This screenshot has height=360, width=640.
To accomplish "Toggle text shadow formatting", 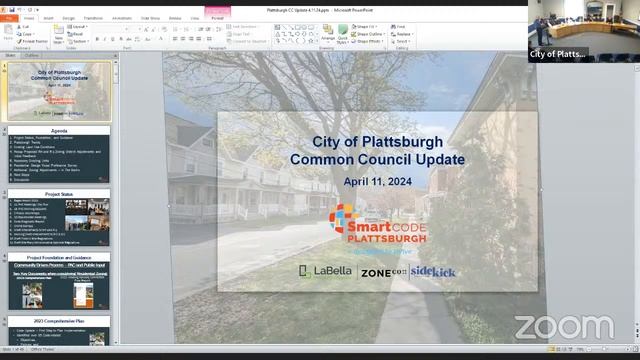I will tap(121, 39).
